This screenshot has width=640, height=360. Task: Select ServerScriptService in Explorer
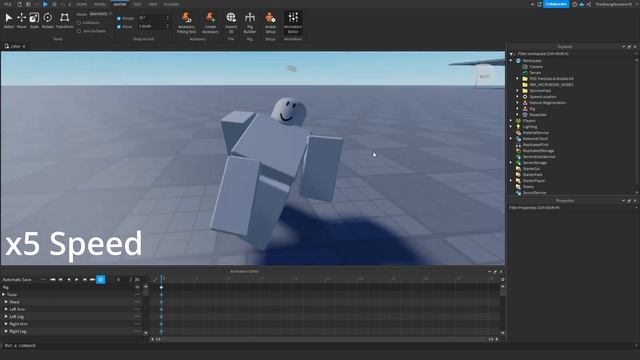(x=539, y=157)
